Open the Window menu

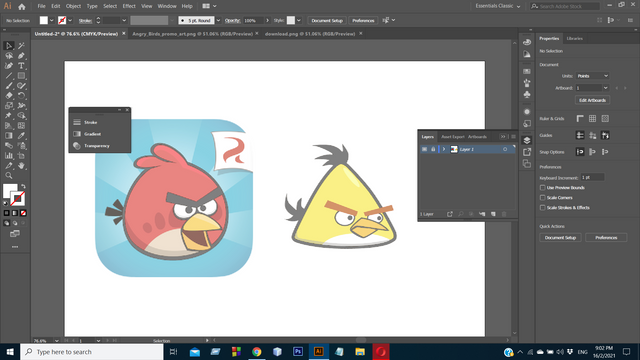click(x=167, y=6)
